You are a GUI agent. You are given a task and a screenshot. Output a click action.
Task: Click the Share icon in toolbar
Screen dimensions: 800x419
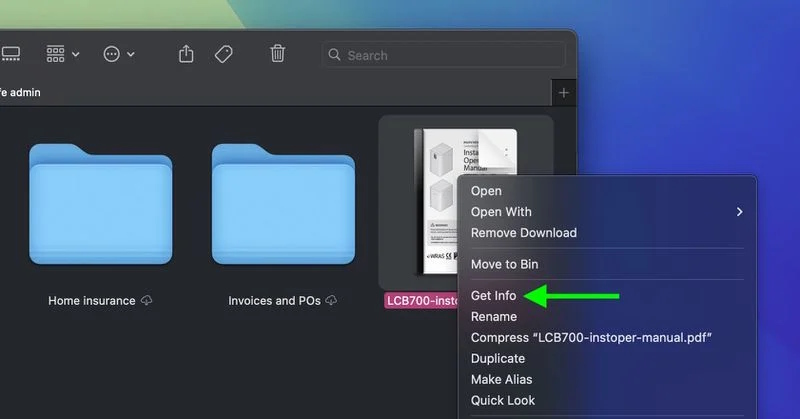(x=186, y=54)
